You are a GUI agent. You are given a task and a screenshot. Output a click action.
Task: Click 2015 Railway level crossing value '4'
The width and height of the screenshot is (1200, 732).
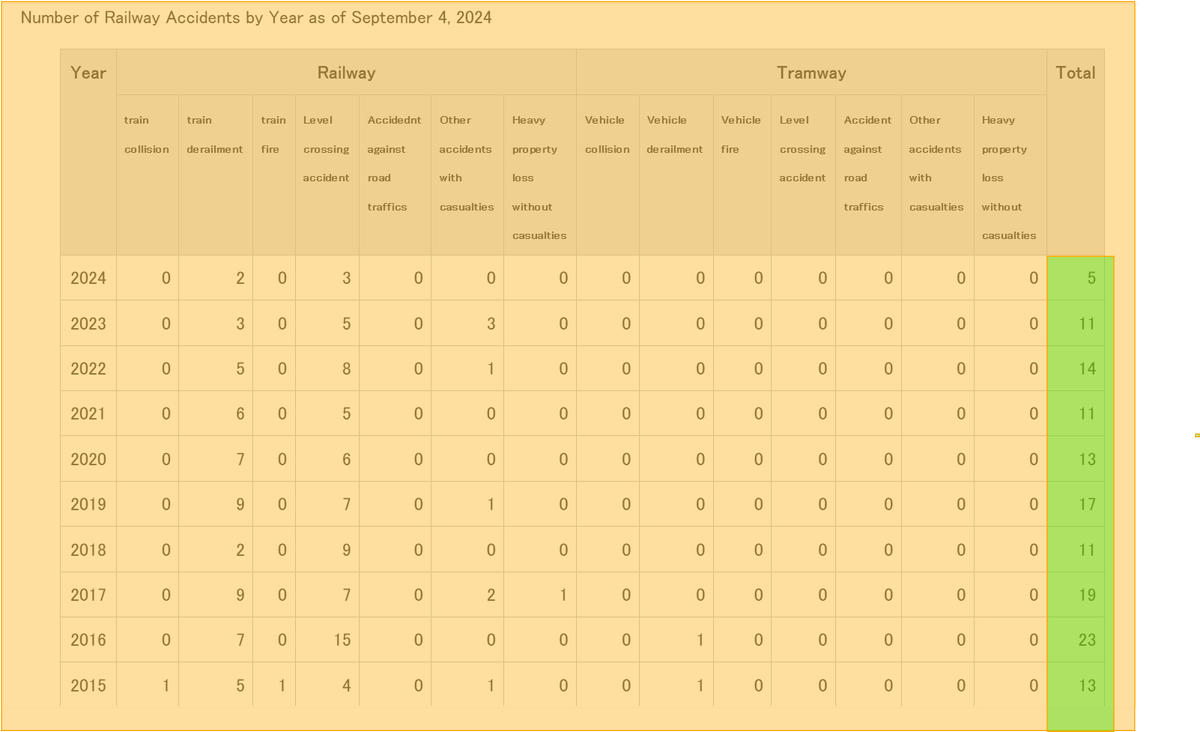click(346, 686)
